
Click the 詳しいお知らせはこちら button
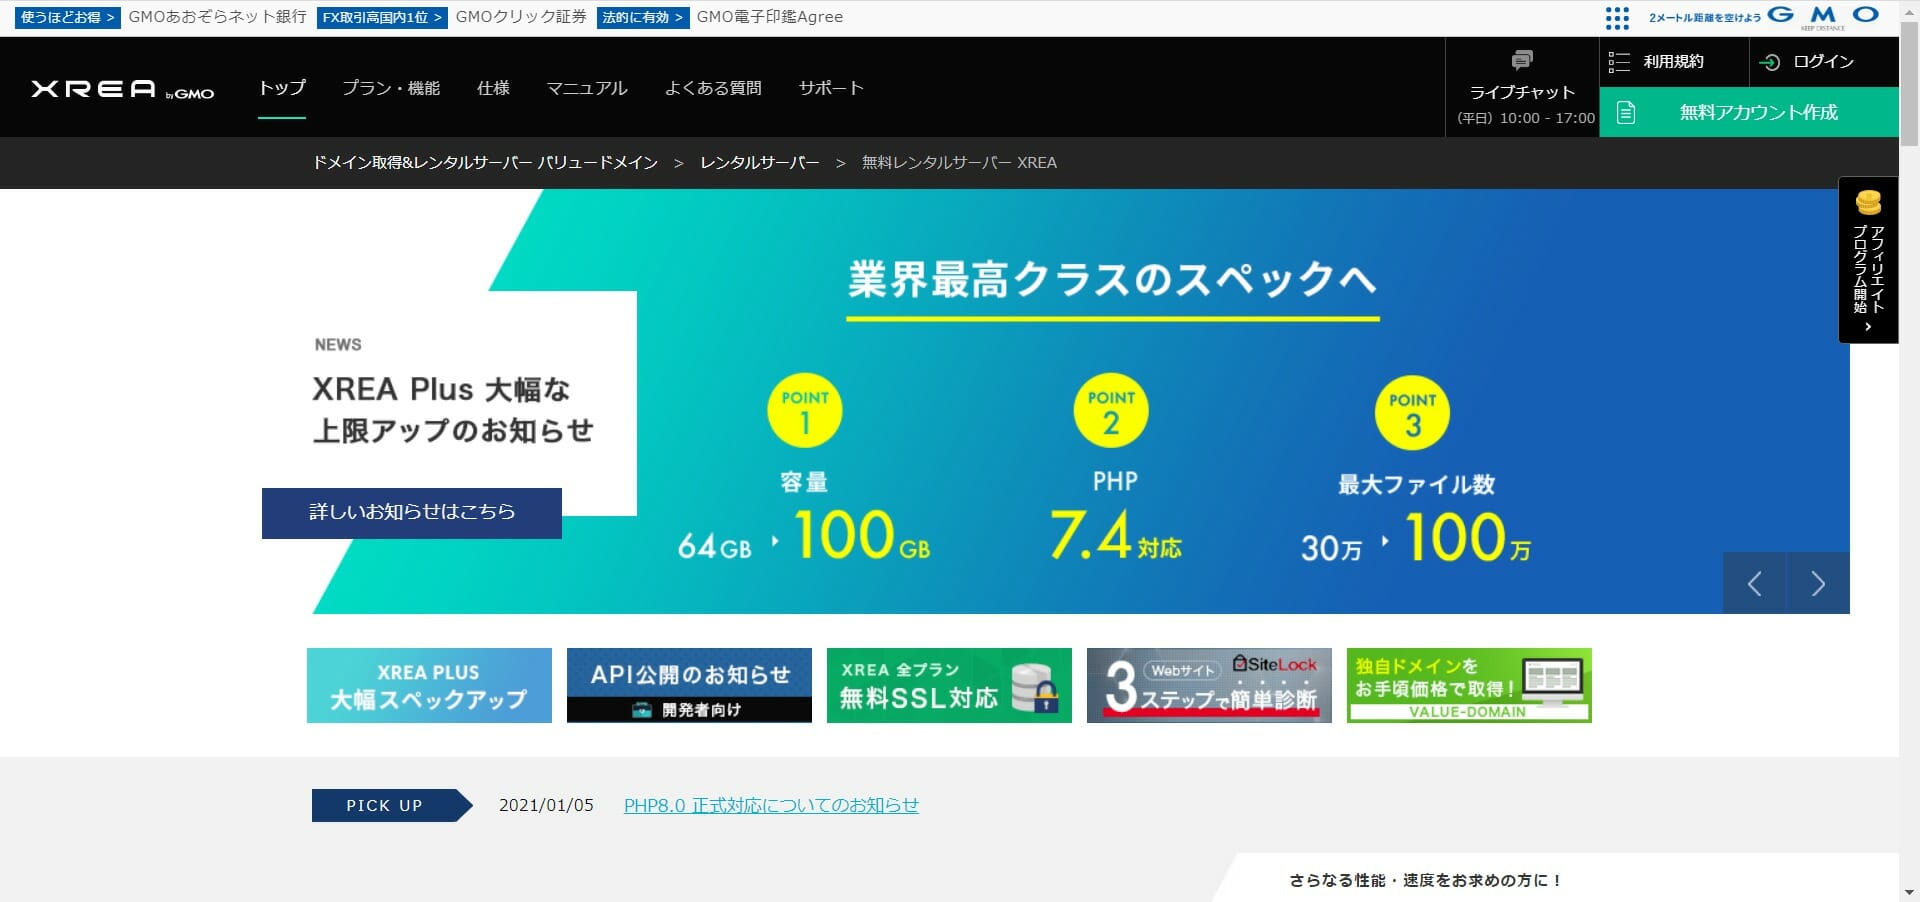pos(412,513)
